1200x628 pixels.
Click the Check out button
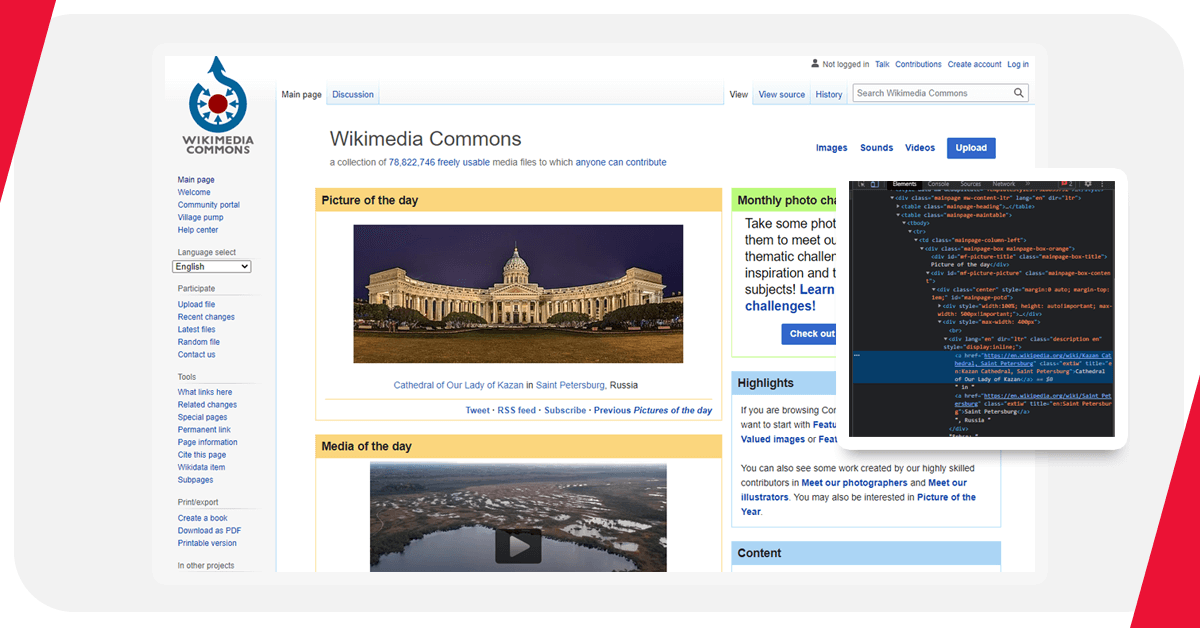click(x=811, y=334)
